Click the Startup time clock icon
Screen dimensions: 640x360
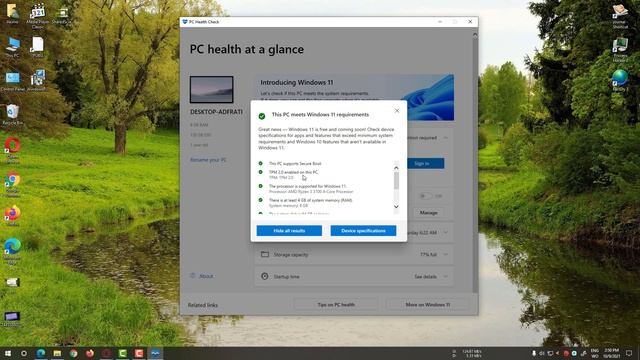point(264,276)
